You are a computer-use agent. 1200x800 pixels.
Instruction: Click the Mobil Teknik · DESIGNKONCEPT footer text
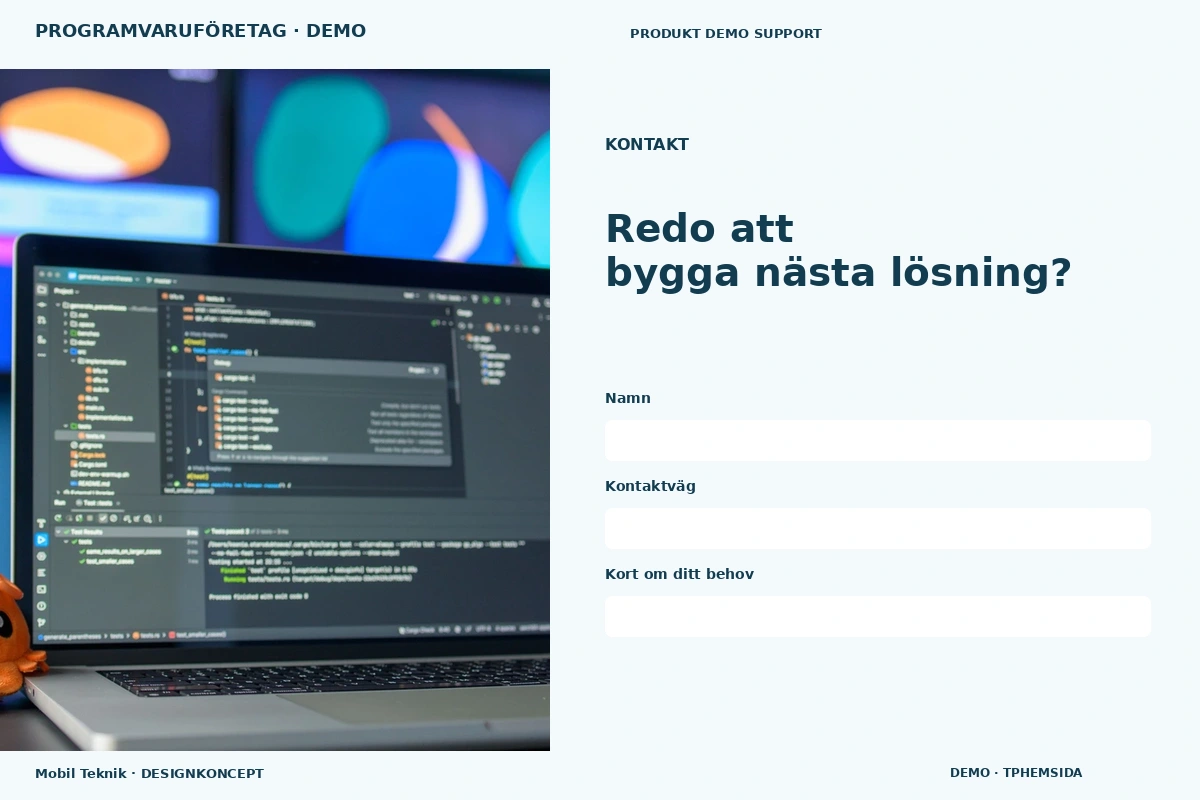(x=149, y=773)
